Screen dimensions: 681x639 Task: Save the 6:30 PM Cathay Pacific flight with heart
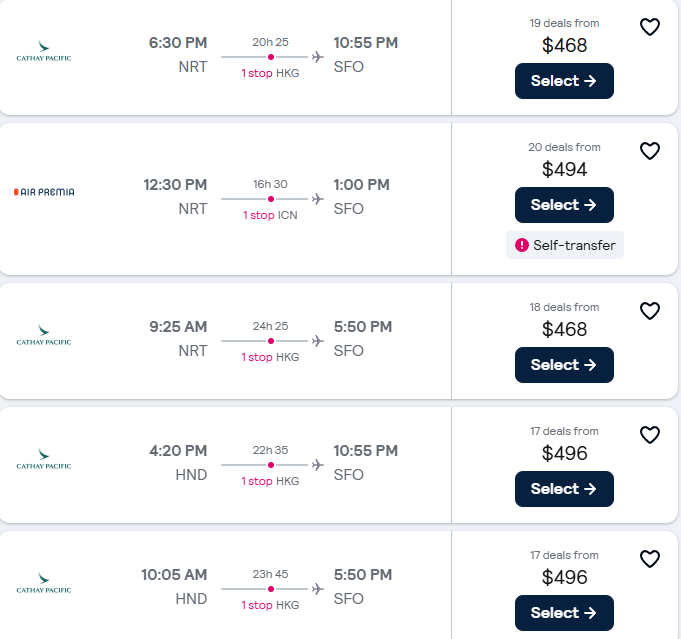coord(650,27)
